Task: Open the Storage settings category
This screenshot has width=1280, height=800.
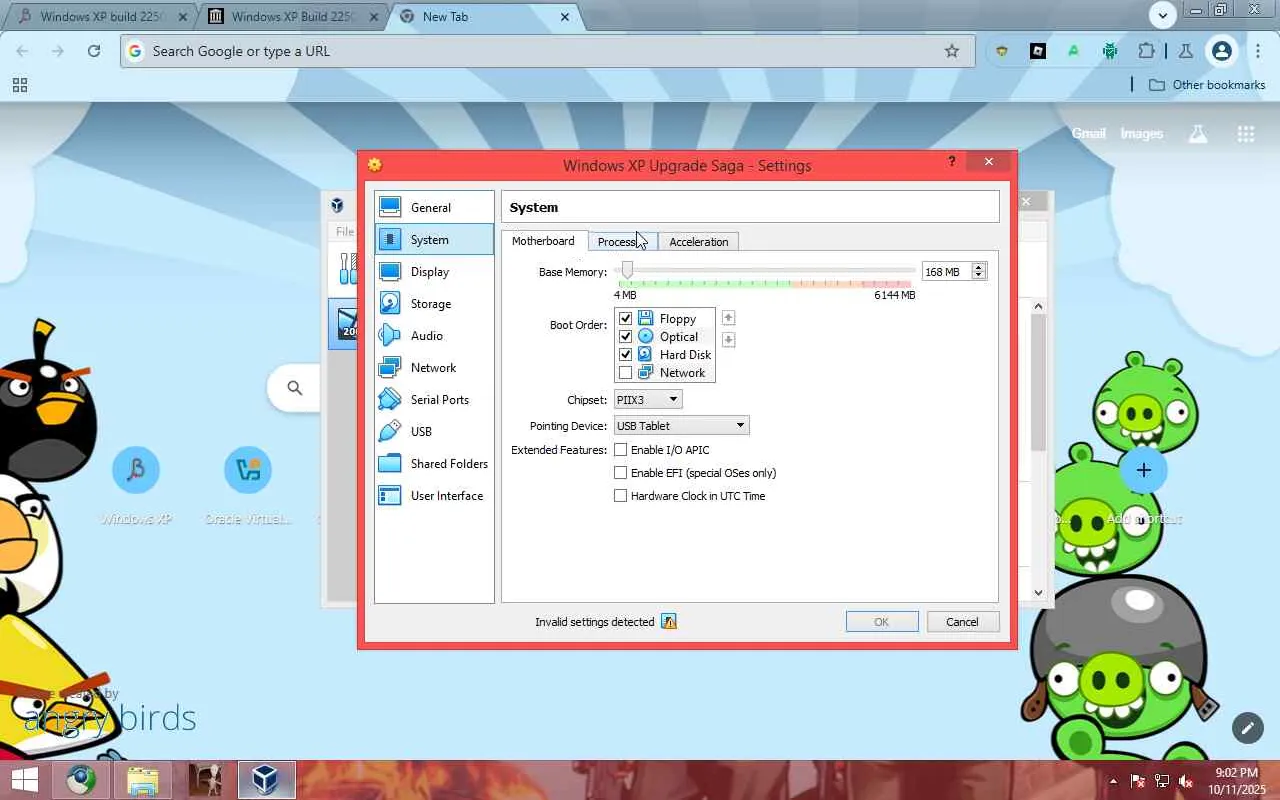Action: [x=434, y=304]
